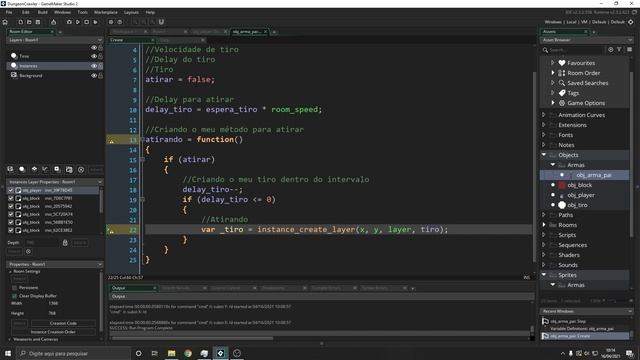Open the Help menu
Image resolution: width=640 pixels, height=360 pixels.
pyautogui.click(x=150, y=12)
